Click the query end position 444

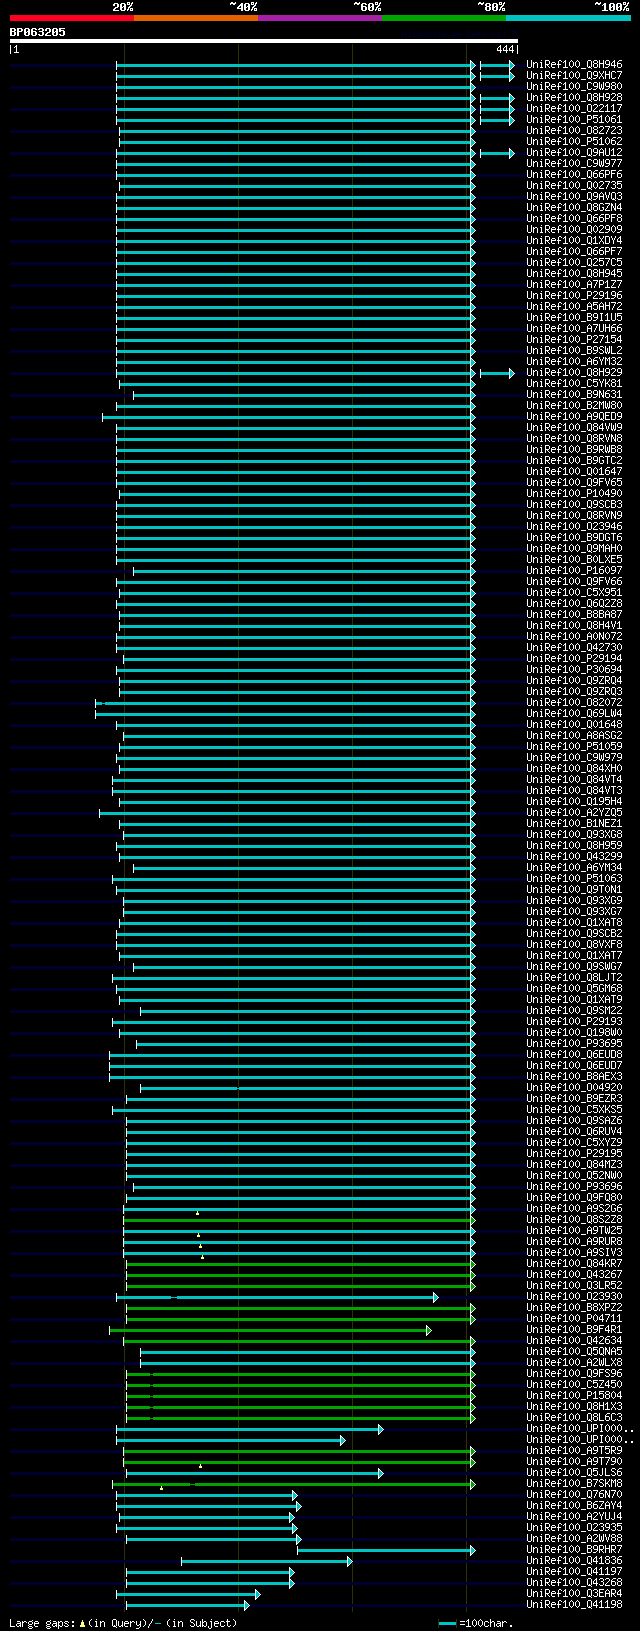coord(505,49)
